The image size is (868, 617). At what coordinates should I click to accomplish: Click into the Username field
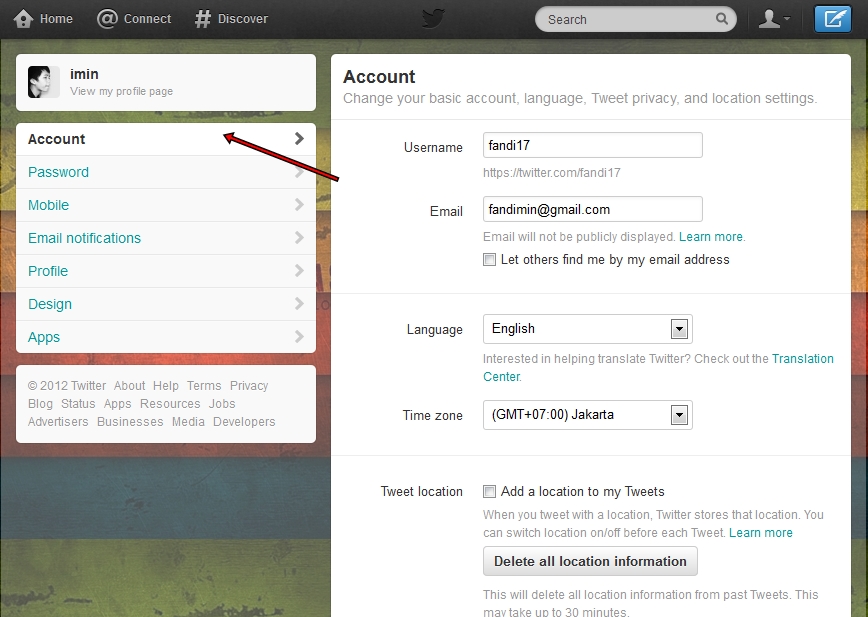click(x=593, y=145)
